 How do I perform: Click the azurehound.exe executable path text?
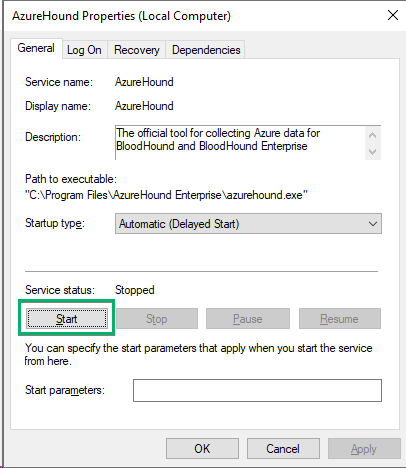tap(166, 195)
